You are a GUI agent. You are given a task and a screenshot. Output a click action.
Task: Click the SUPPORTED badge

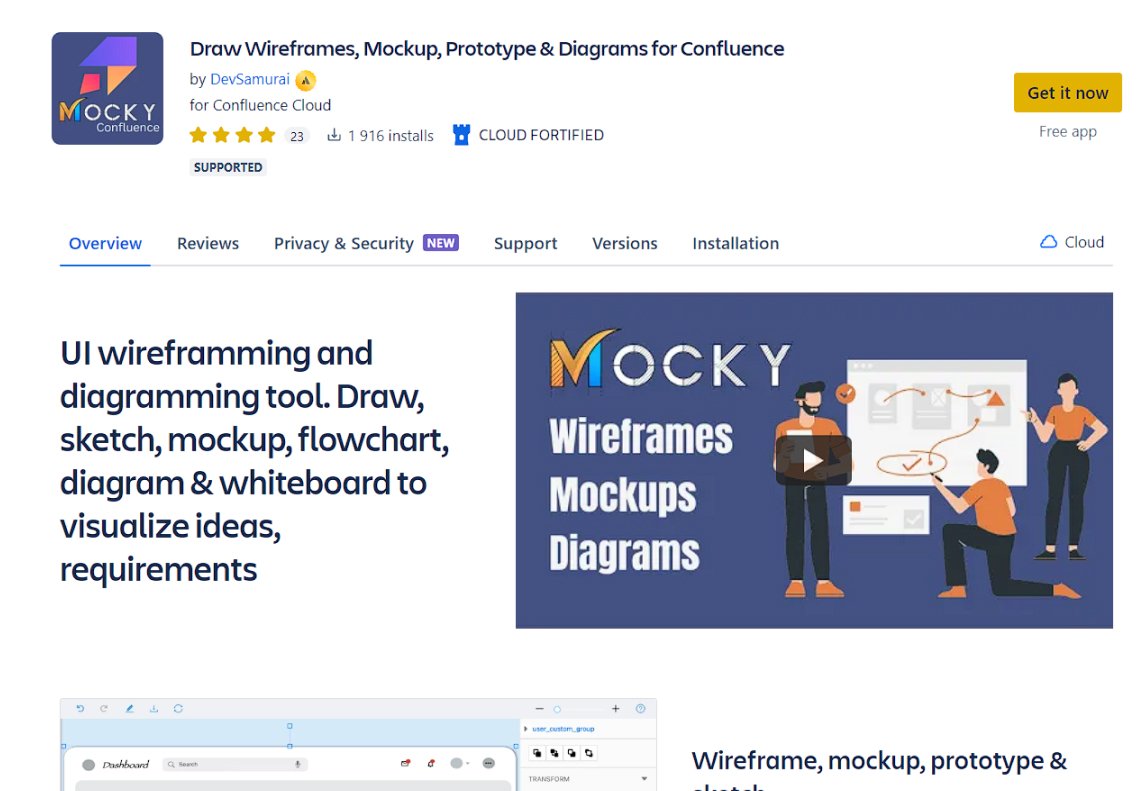(228, 168)
